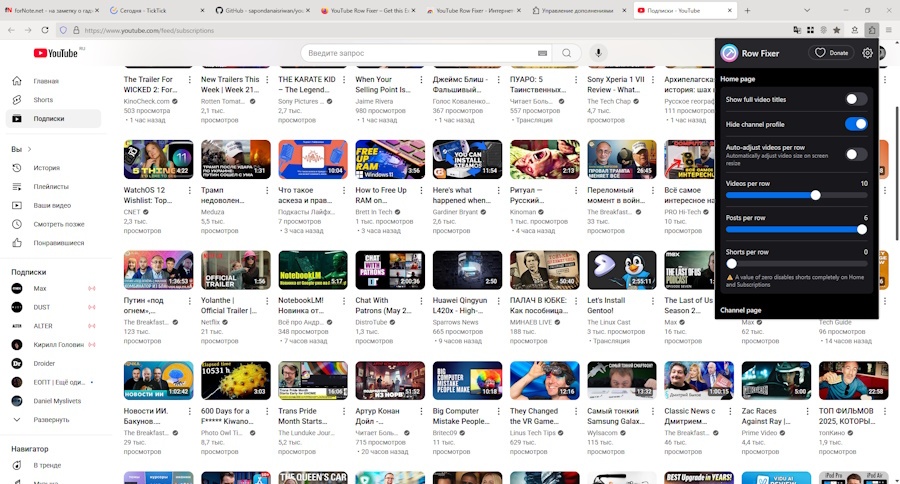Open Плейлисты in the sidebar
Image resolution: width=900 pixels, height=484 pixels.
click(51, 187)
